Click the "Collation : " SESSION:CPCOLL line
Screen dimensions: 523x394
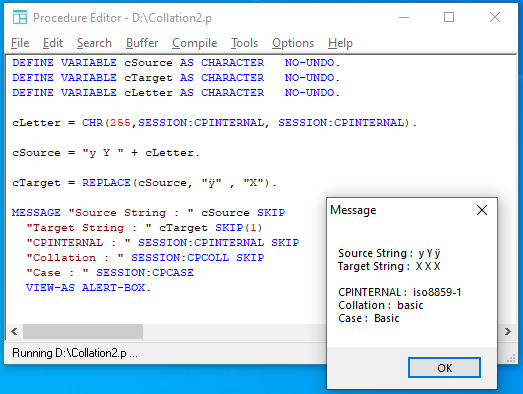(145, 258)
